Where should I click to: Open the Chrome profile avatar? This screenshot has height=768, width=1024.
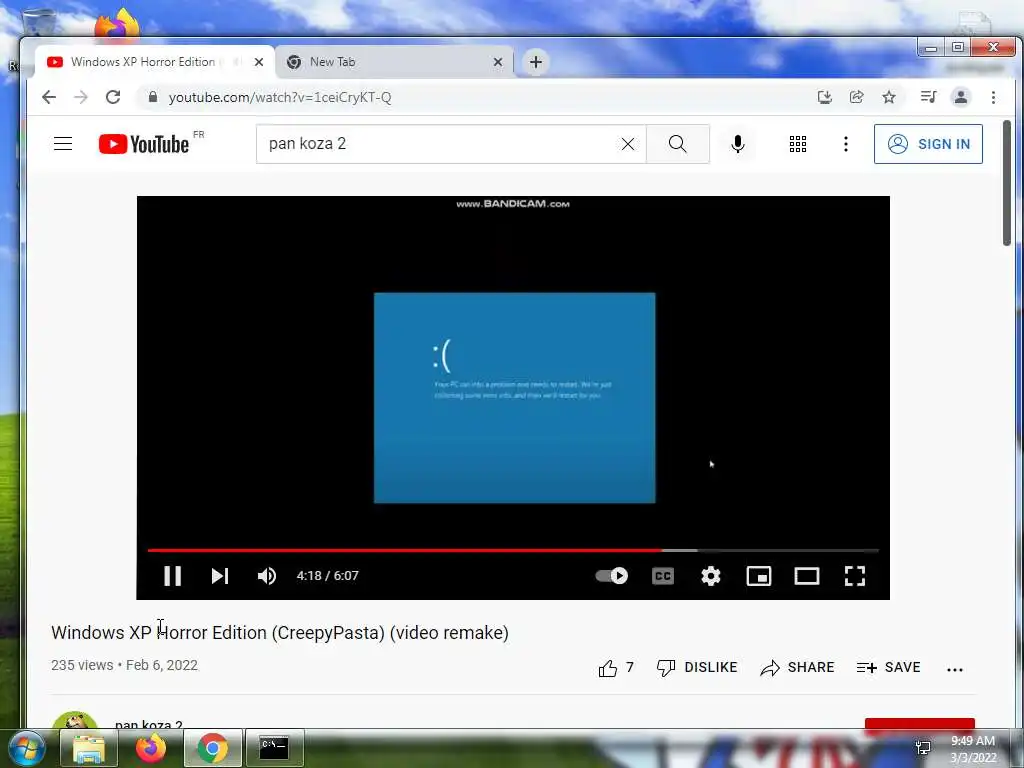[961, 97]
